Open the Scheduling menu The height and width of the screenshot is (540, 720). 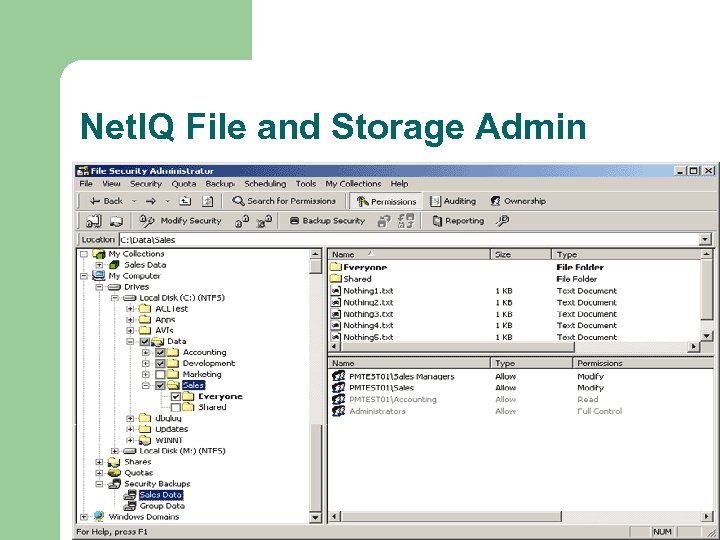point(265,184)
